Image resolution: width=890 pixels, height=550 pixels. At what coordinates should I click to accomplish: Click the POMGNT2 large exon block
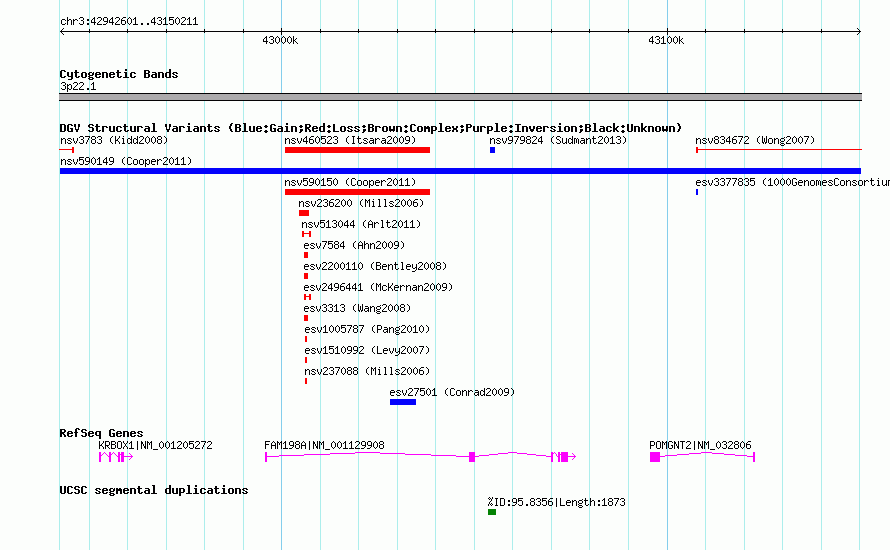[655, 457]
